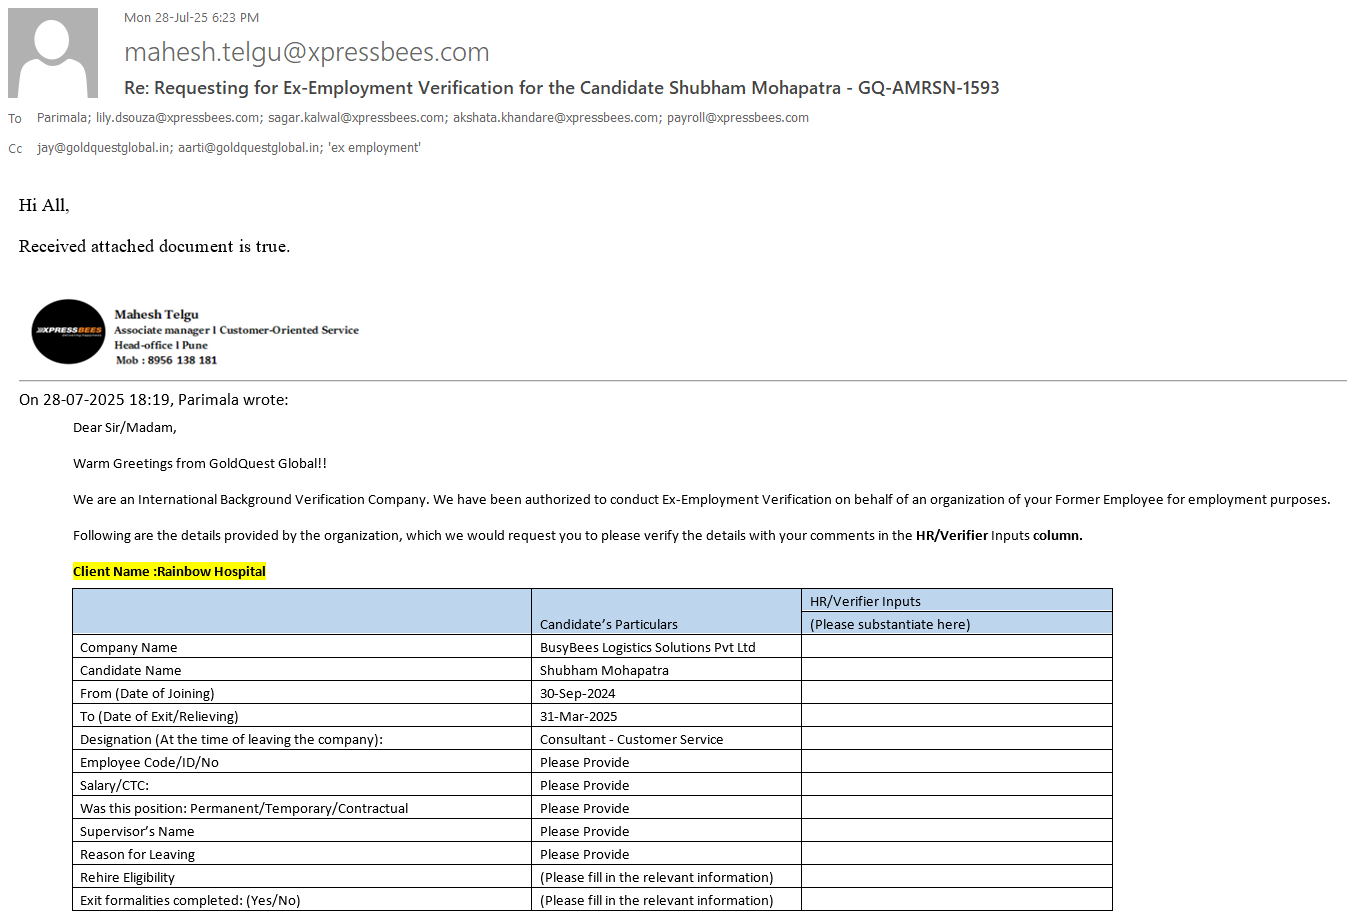Click the HR/Verifier Inputs cell for Company Name

956,647
